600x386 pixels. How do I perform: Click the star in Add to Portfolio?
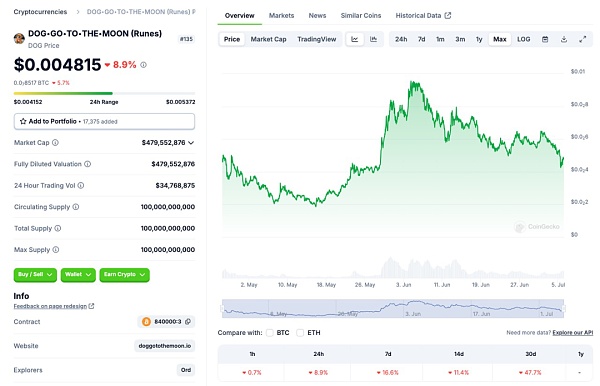[x=23, y=121]
